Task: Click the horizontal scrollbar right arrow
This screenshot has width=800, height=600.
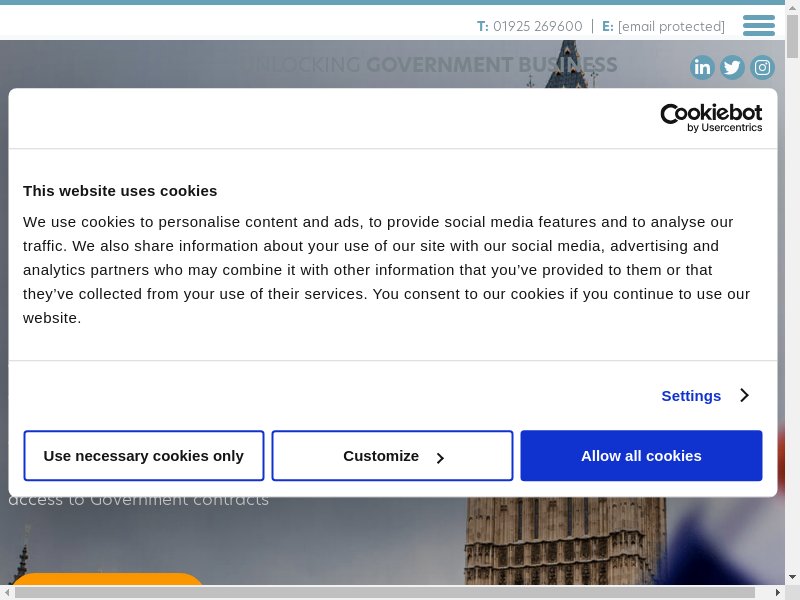Action: coord(777,592)
